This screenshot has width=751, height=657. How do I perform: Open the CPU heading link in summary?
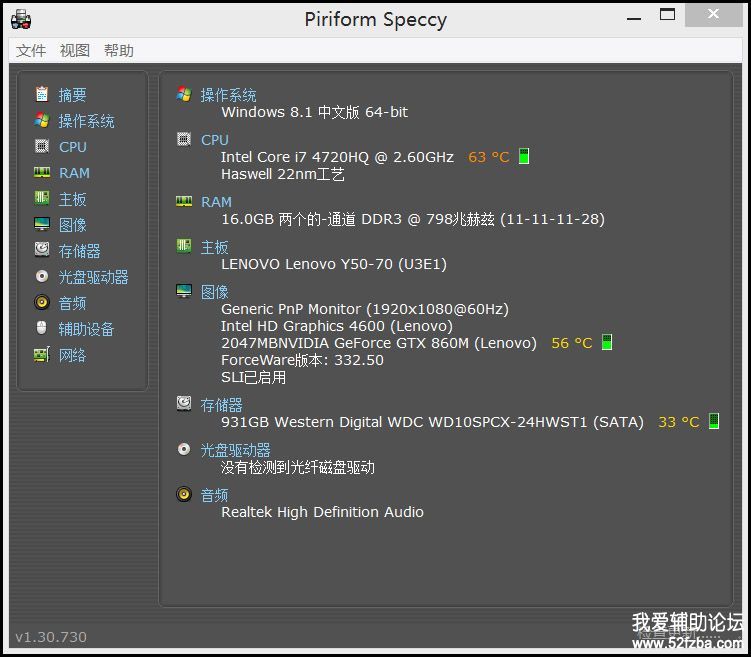pyautogui.click(x=215, y=140)
